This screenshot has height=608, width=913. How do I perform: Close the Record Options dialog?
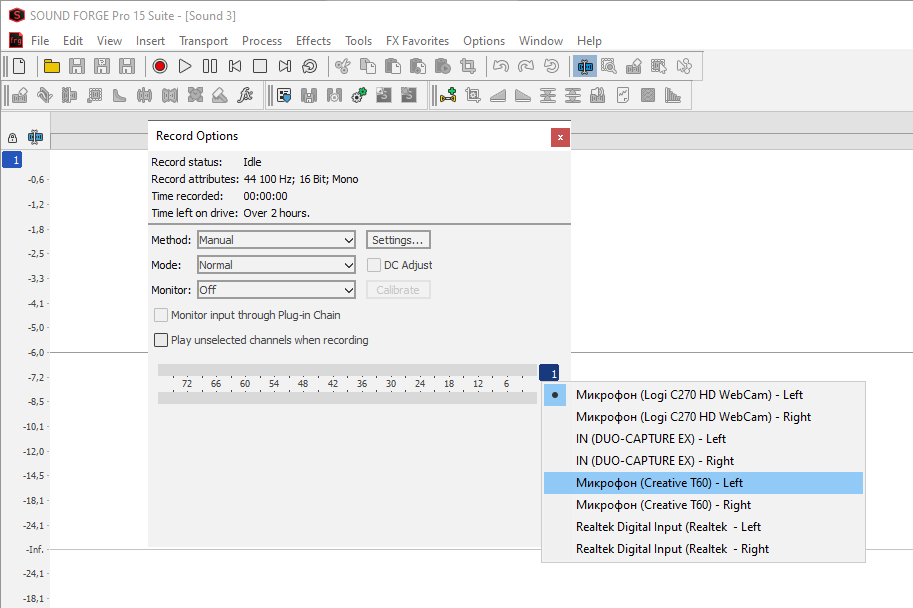click(560, 137)
